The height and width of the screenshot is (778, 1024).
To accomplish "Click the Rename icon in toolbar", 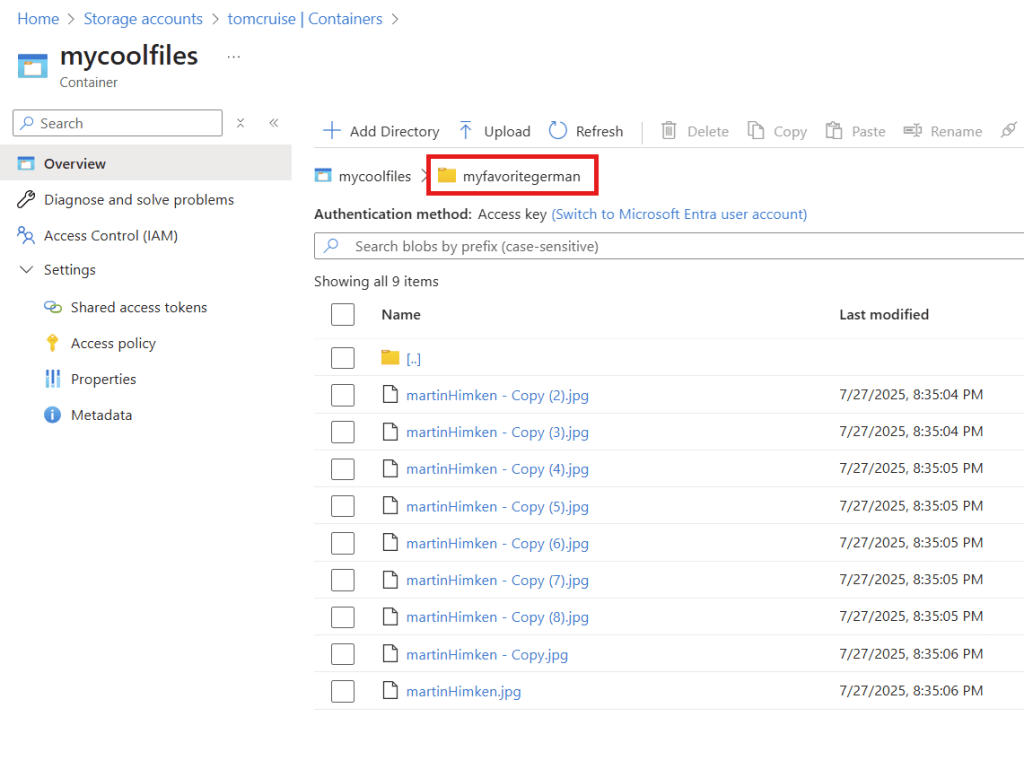I will tap(912, 131).
